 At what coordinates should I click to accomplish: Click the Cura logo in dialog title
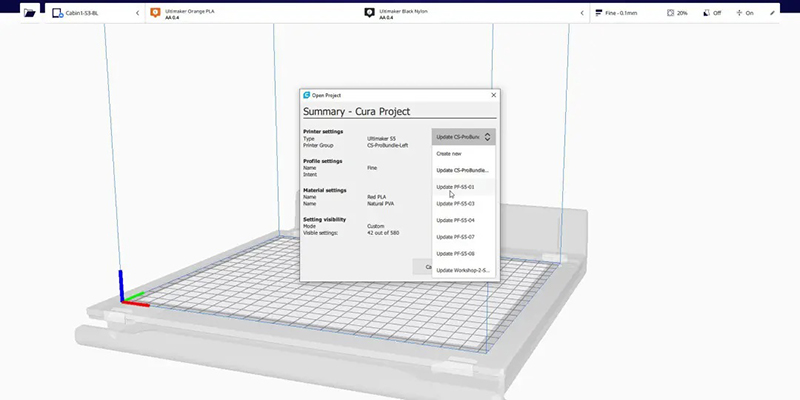click(x=307, y=95)
